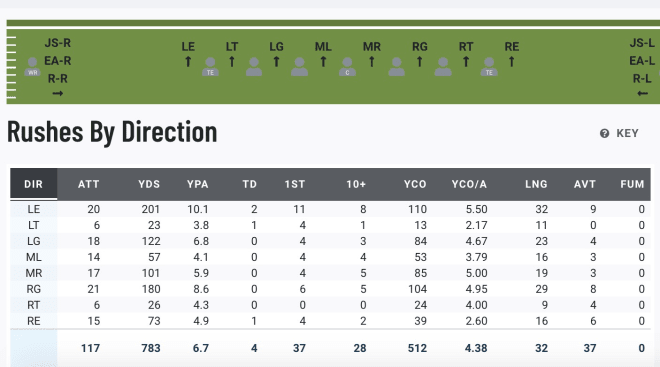Open the KEY legend link
This screenshot has width=660, height=367.
coord(627,133)
